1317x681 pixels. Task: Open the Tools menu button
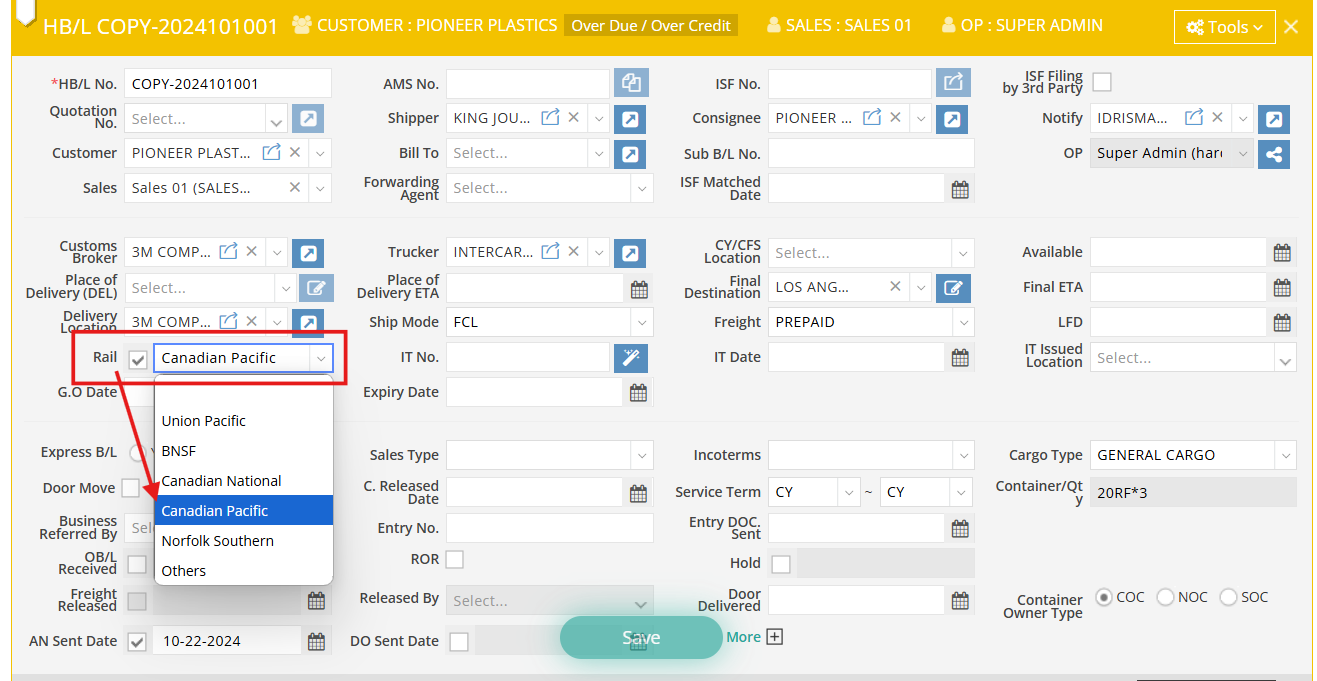pos(1224,27)
